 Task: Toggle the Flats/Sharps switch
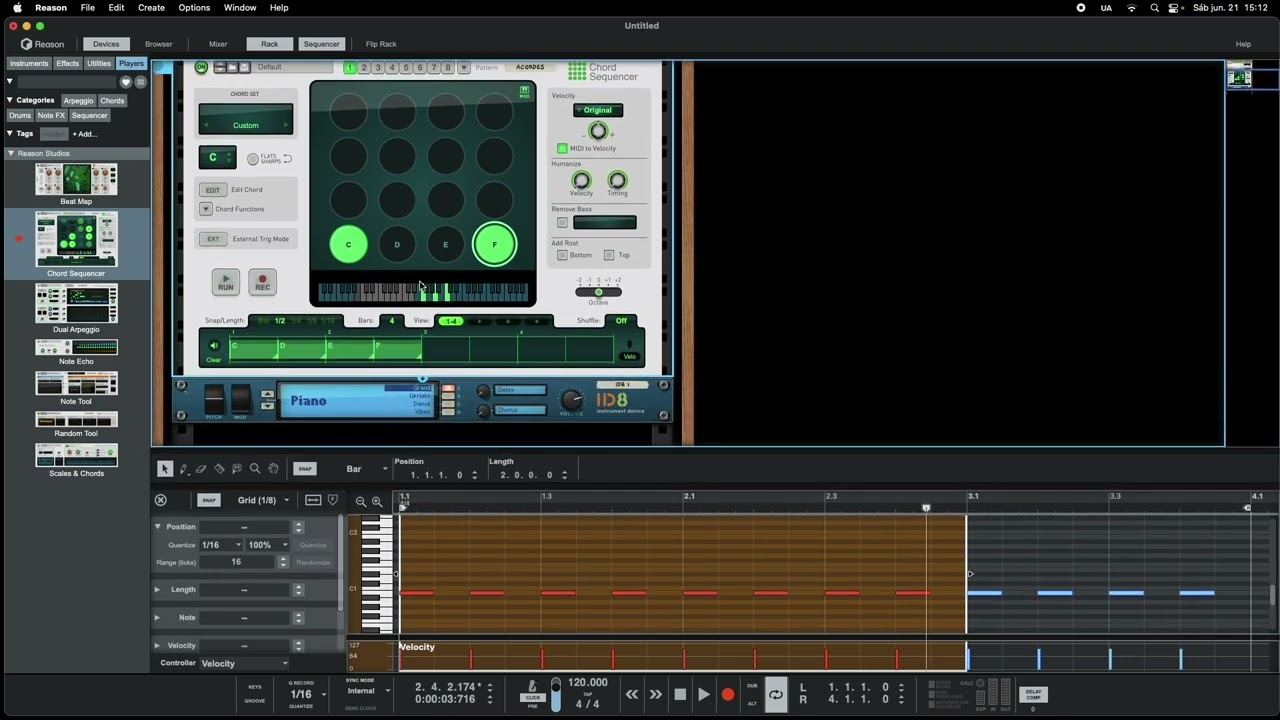click(x=253, y=159)
